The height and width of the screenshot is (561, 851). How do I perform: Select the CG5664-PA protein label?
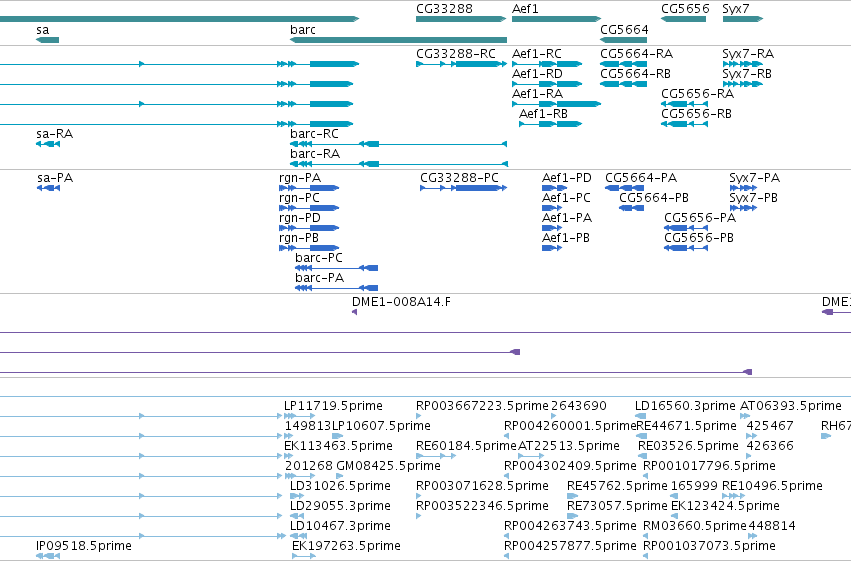pos(641,178)
